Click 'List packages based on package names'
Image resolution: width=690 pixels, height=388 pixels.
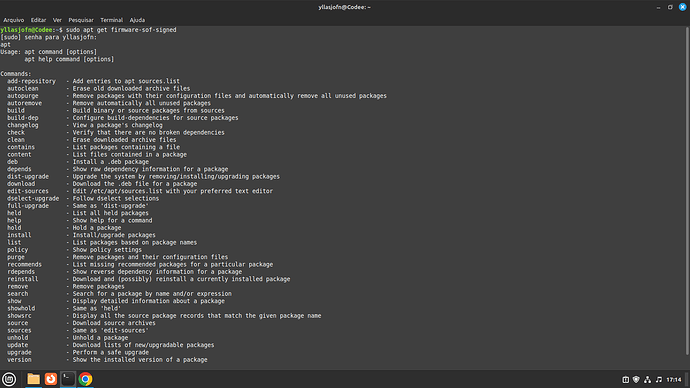(135, 242)
